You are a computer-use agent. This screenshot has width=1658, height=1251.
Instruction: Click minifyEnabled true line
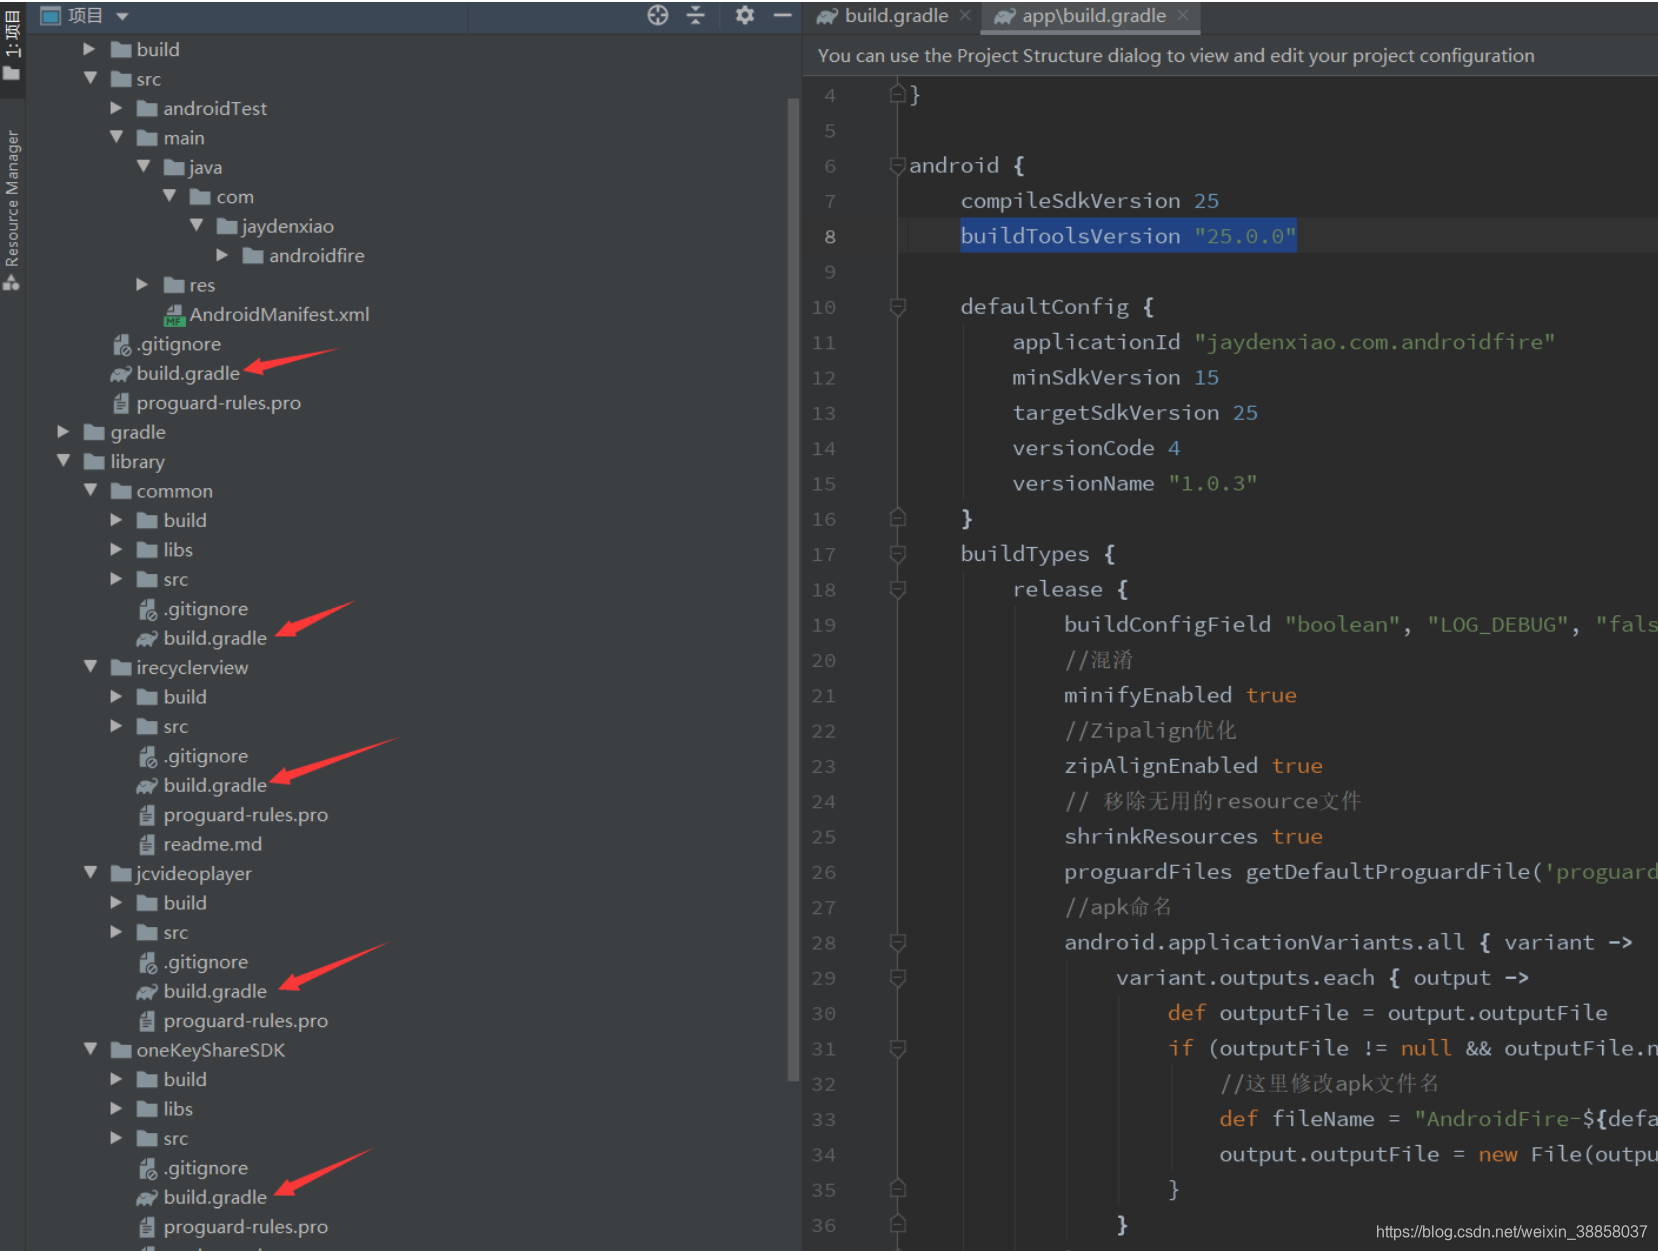point(1180,695)
